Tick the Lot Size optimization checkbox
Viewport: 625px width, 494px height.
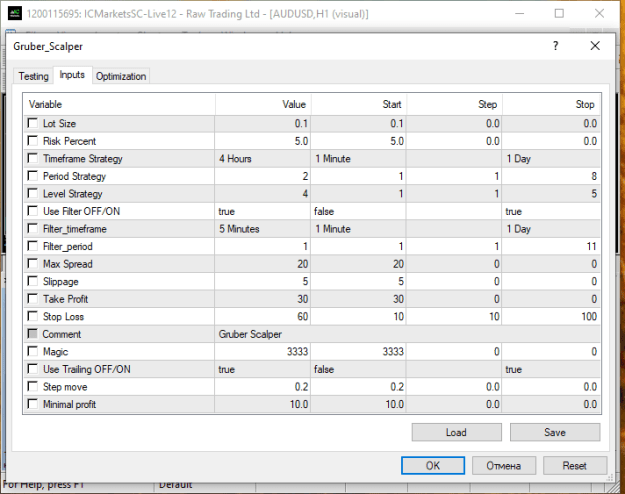point(33,123)
